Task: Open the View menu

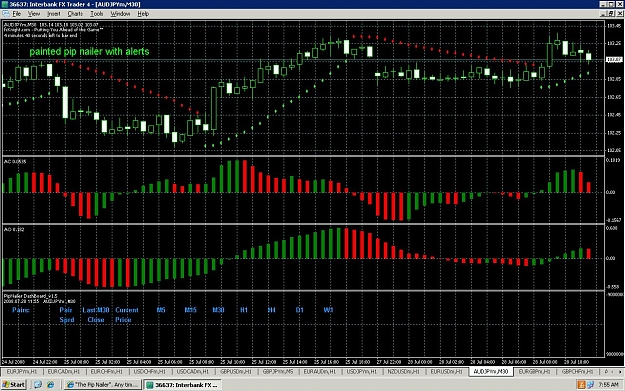Action: coord(34,14)
